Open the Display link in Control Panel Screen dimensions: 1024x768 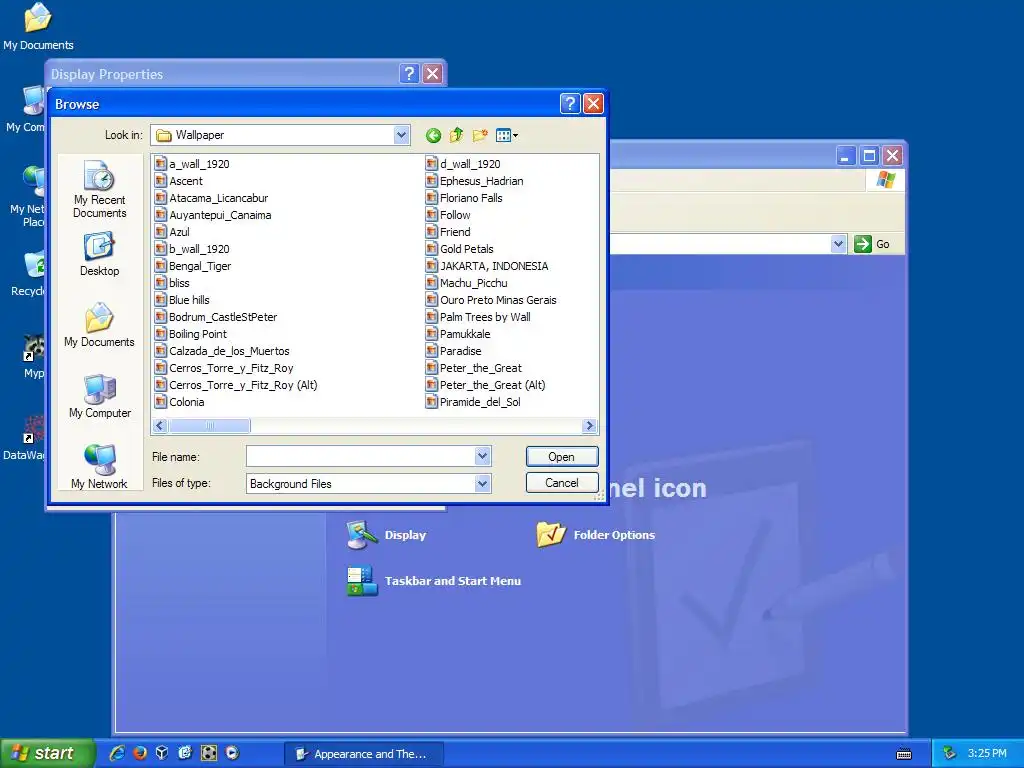tap(405, 535)
